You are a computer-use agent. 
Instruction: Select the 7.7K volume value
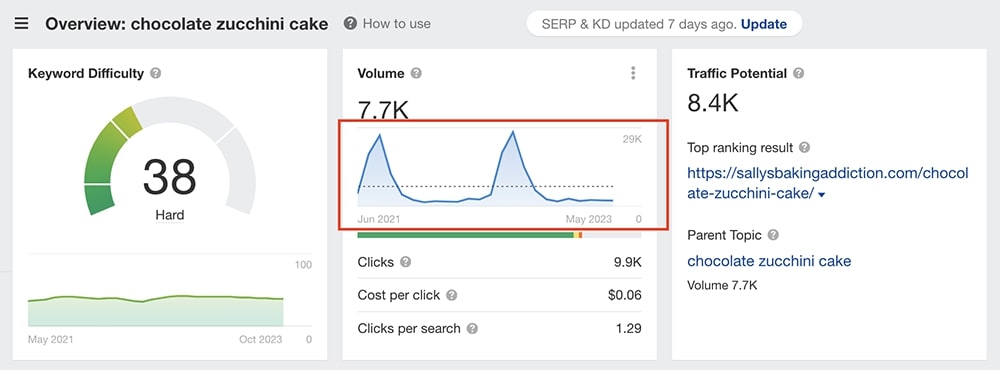383,110
